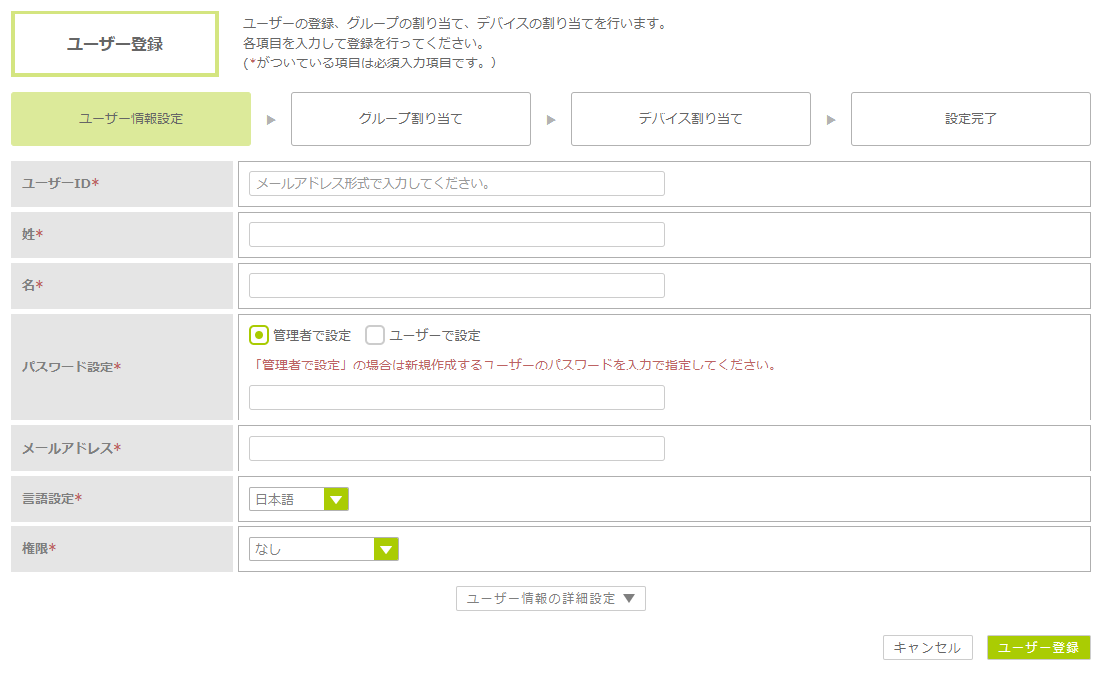Submit with the green ユーザー登録 button
The height and width of the screenshot is (690, 1106).
pos(1038,648)
